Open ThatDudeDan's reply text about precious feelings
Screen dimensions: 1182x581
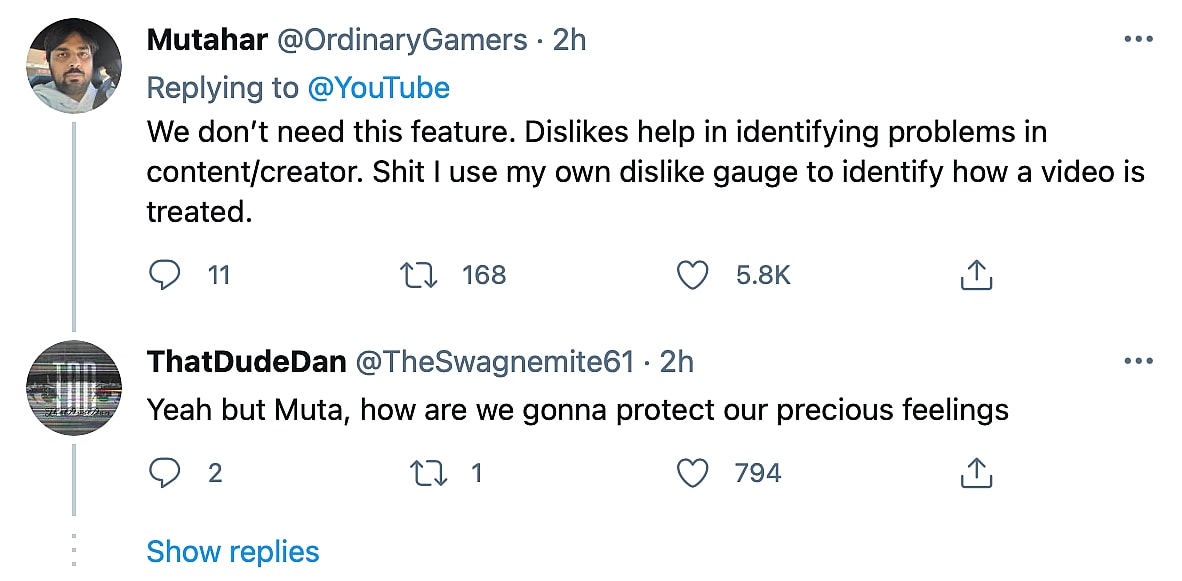[x=577, y=411]
